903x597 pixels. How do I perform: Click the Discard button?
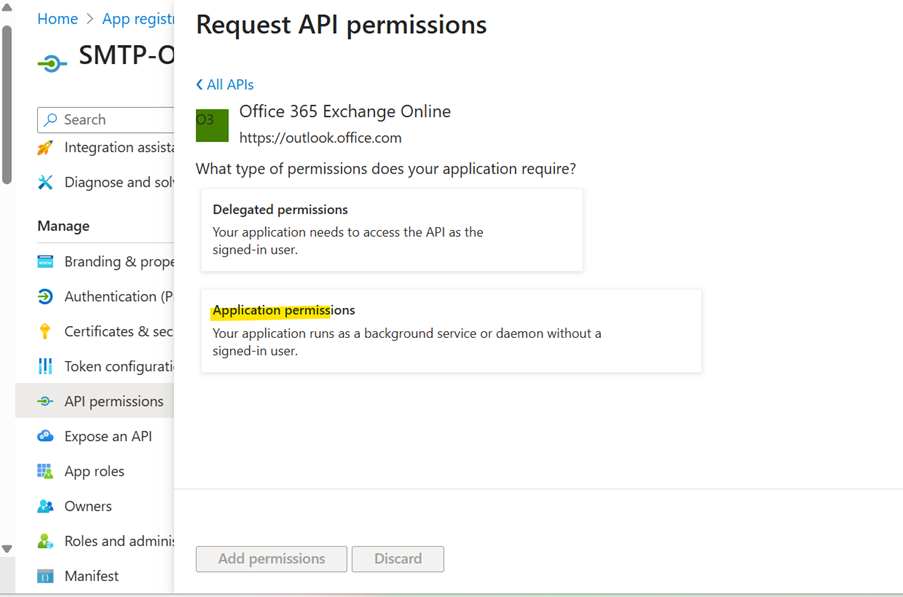[x=398, y=558]
